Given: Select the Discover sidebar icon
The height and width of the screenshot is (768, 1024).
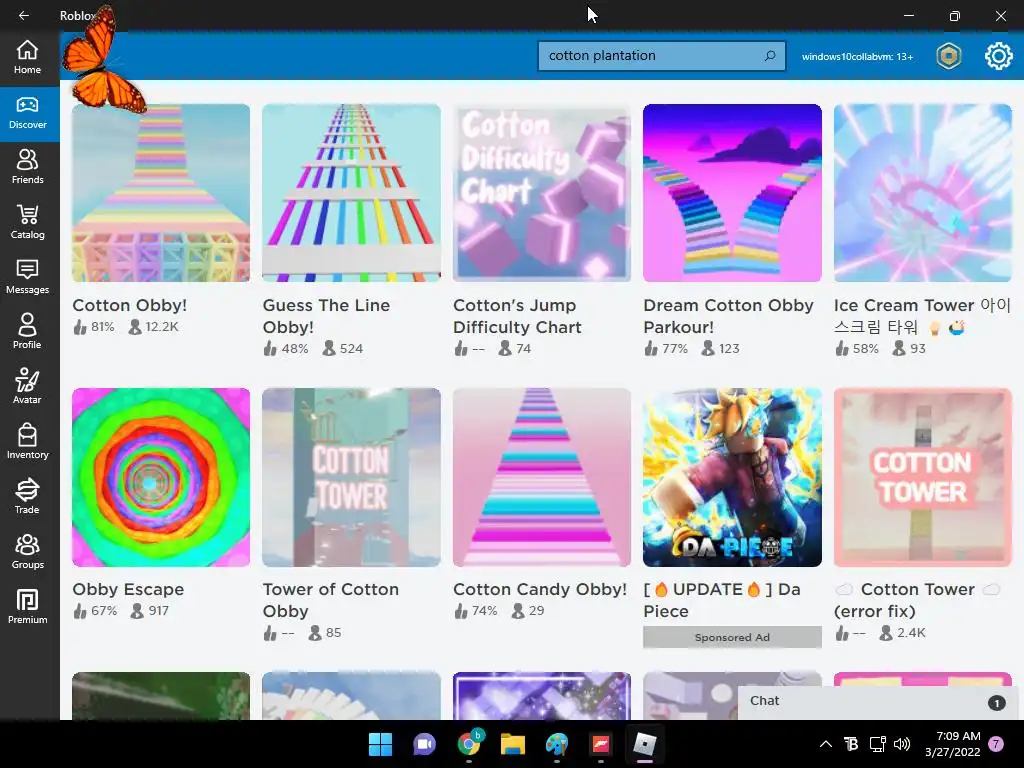Looking at the screenshot, I should 27,114.
